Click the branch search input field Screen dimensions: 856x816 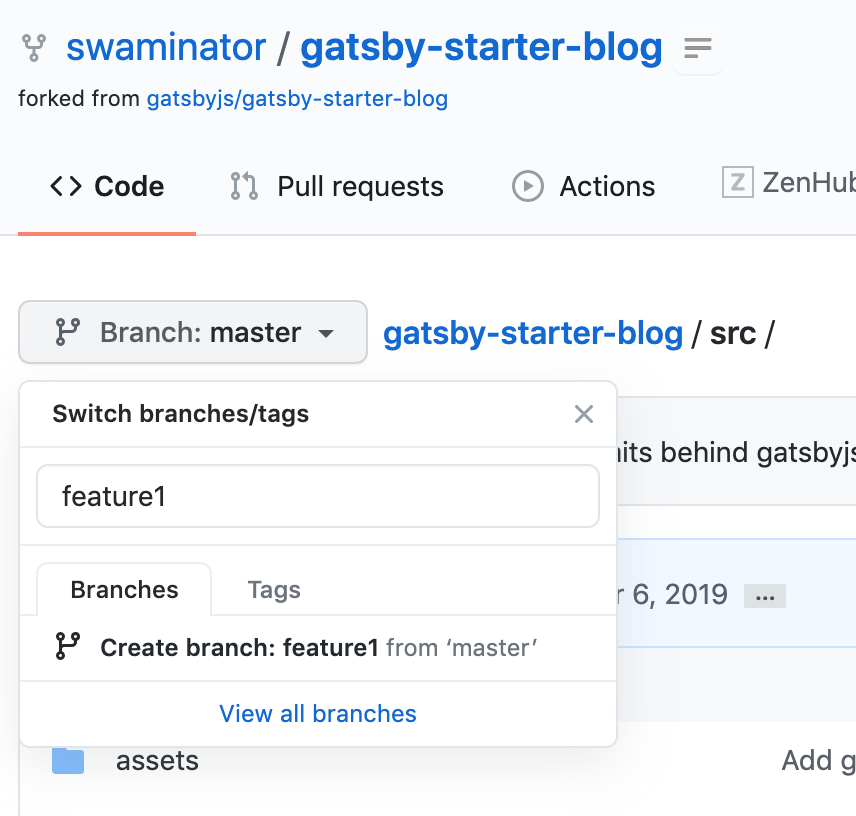(318, 495)
